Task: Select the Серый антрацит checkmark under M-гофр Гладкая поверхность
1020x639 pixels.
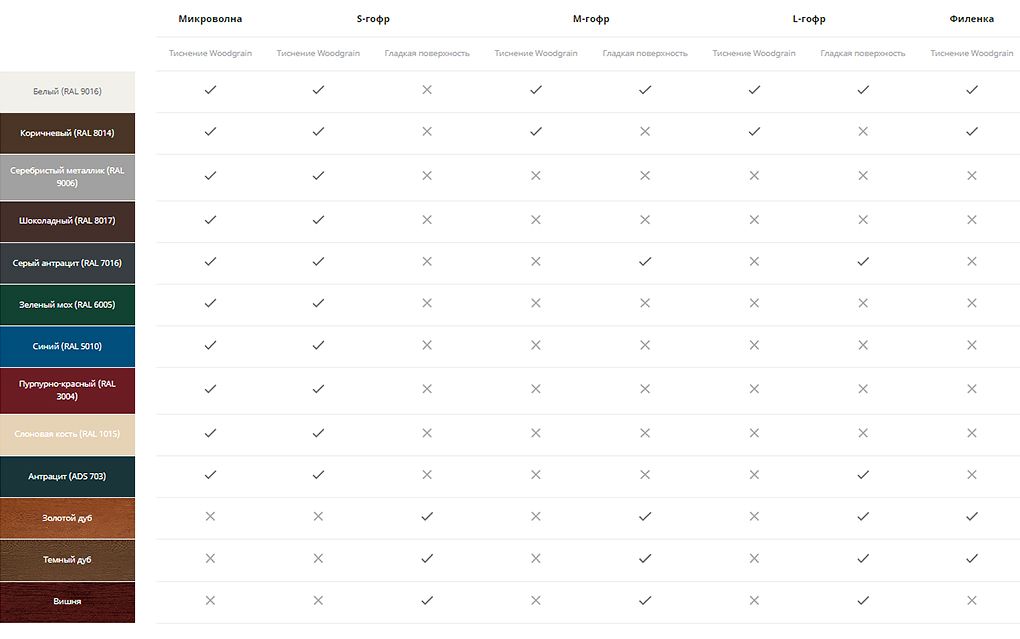Action: 645,262
